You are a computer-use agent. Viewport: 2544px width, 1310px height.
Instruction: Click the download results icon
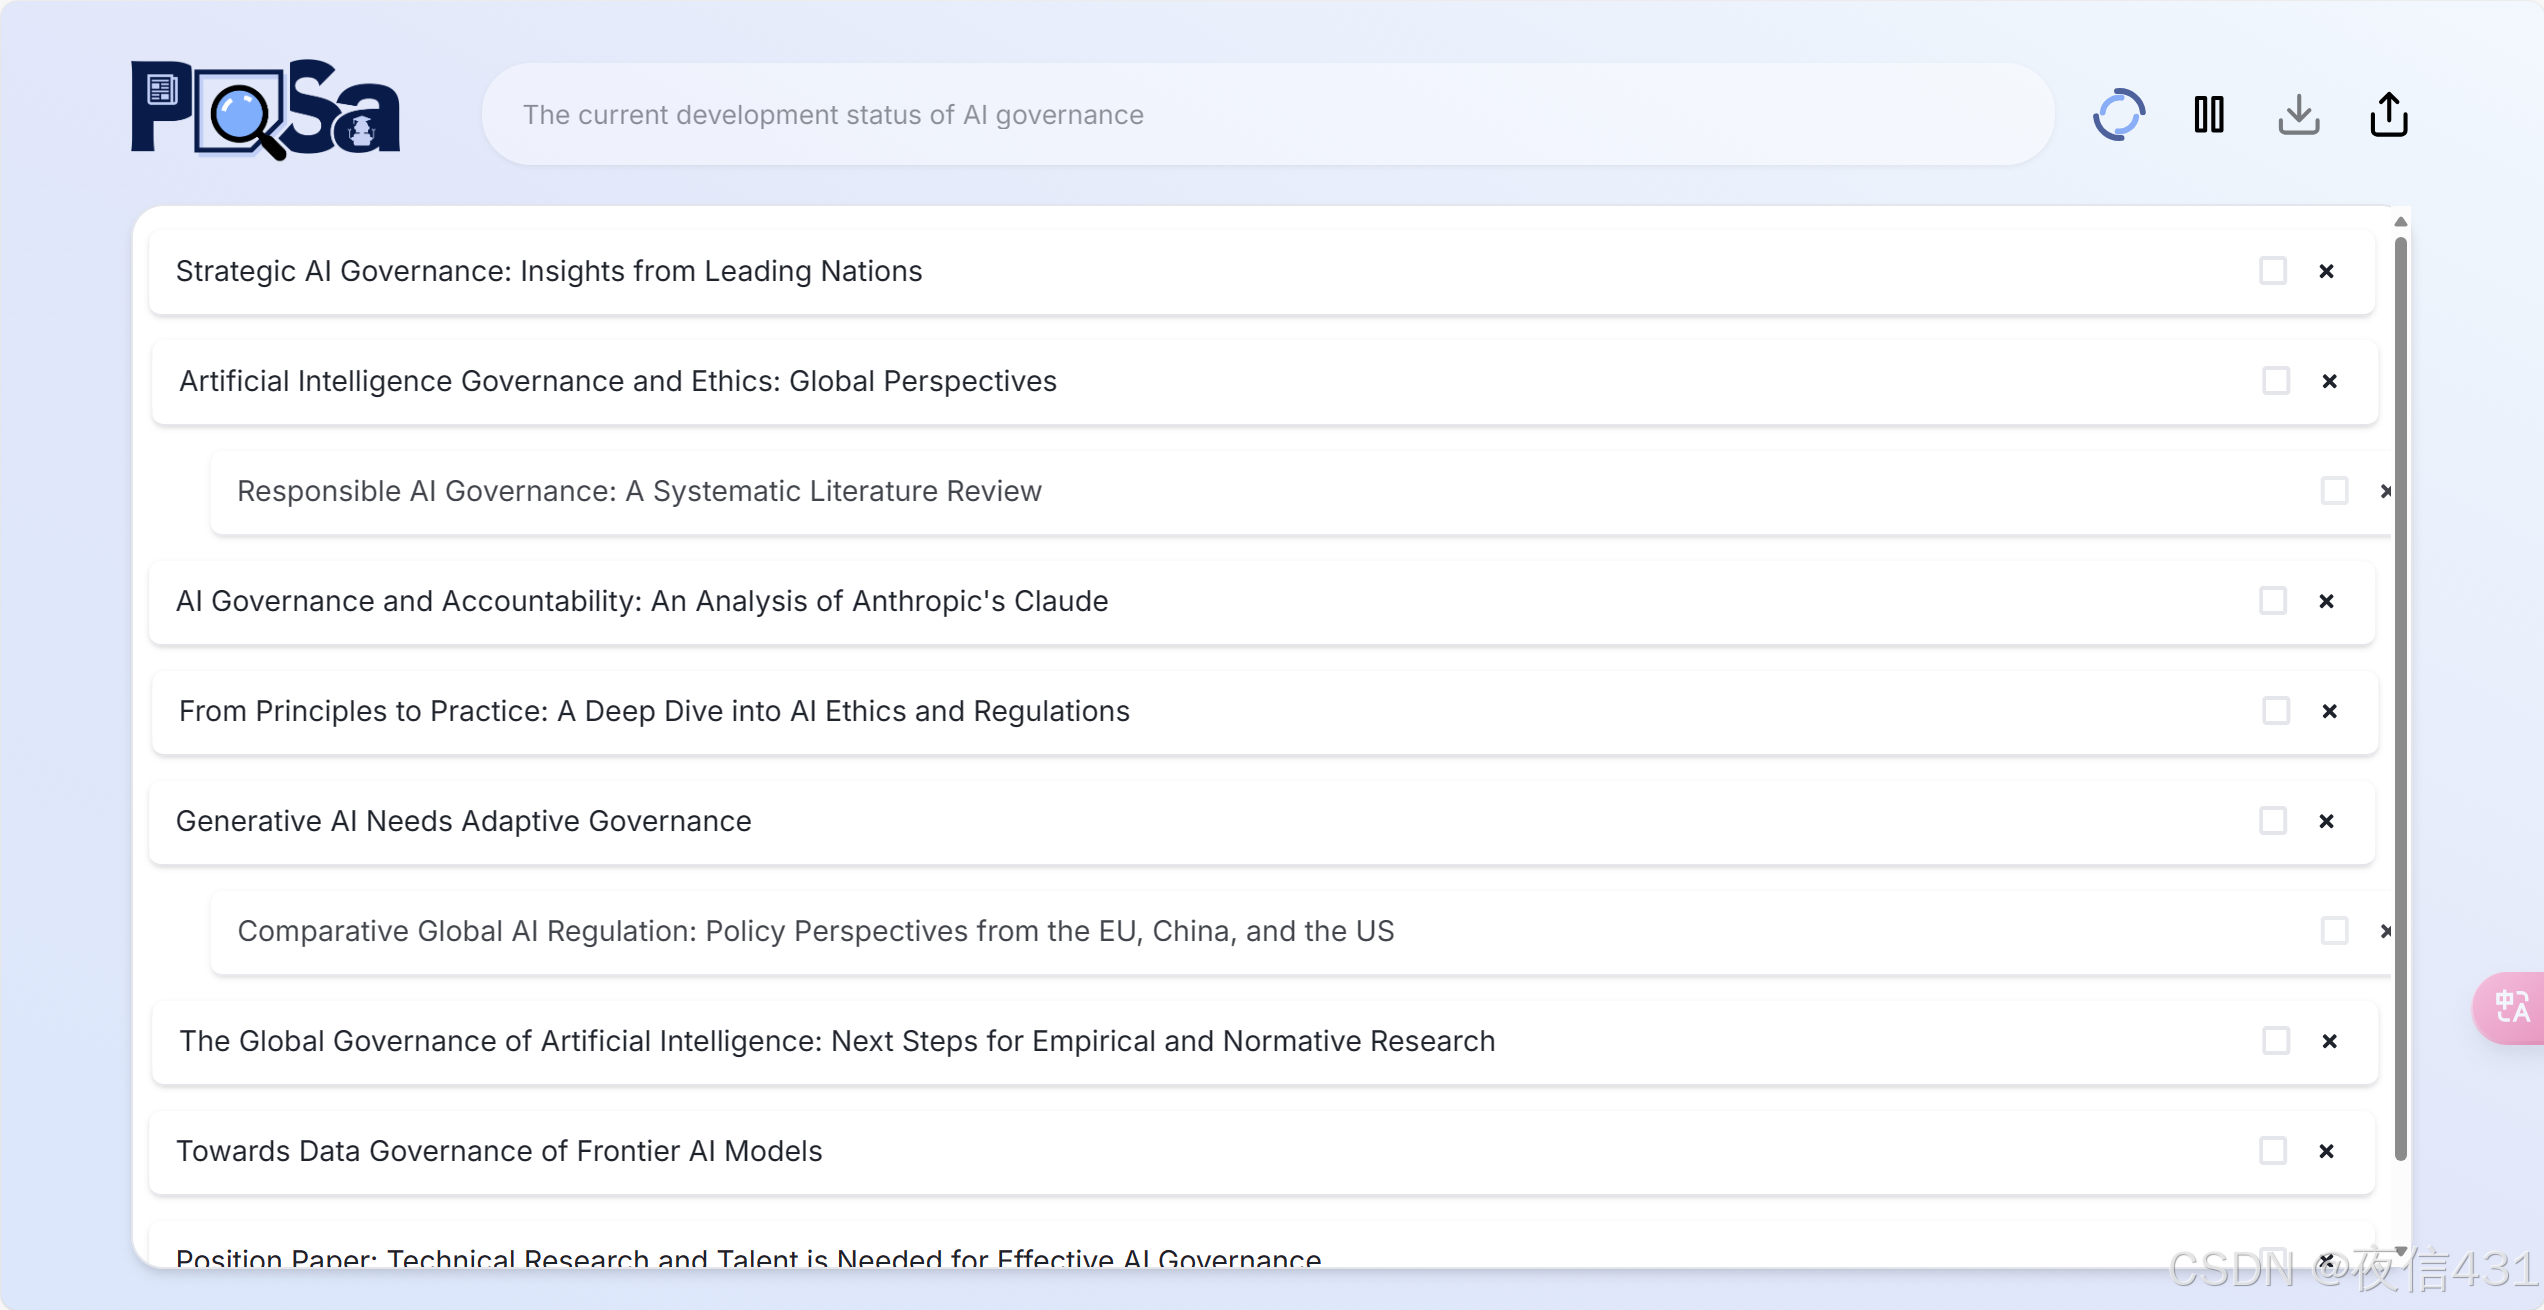[x=2298, y=115]
